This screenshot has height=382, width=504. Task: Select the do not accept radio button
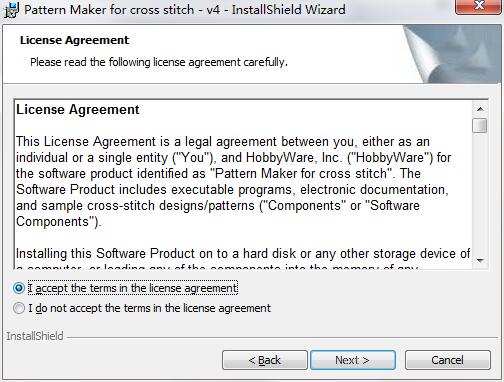(x=19, y=308)
